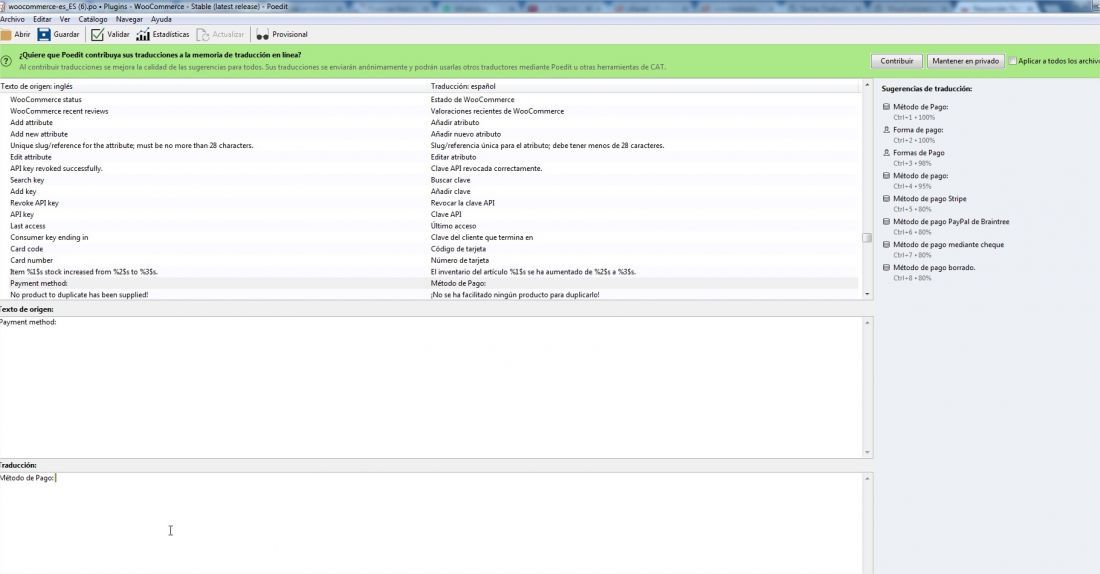Select the 'Edit attribute' row
The image size is (1100, 574).
pyautogui.click(x=429, y=157)
